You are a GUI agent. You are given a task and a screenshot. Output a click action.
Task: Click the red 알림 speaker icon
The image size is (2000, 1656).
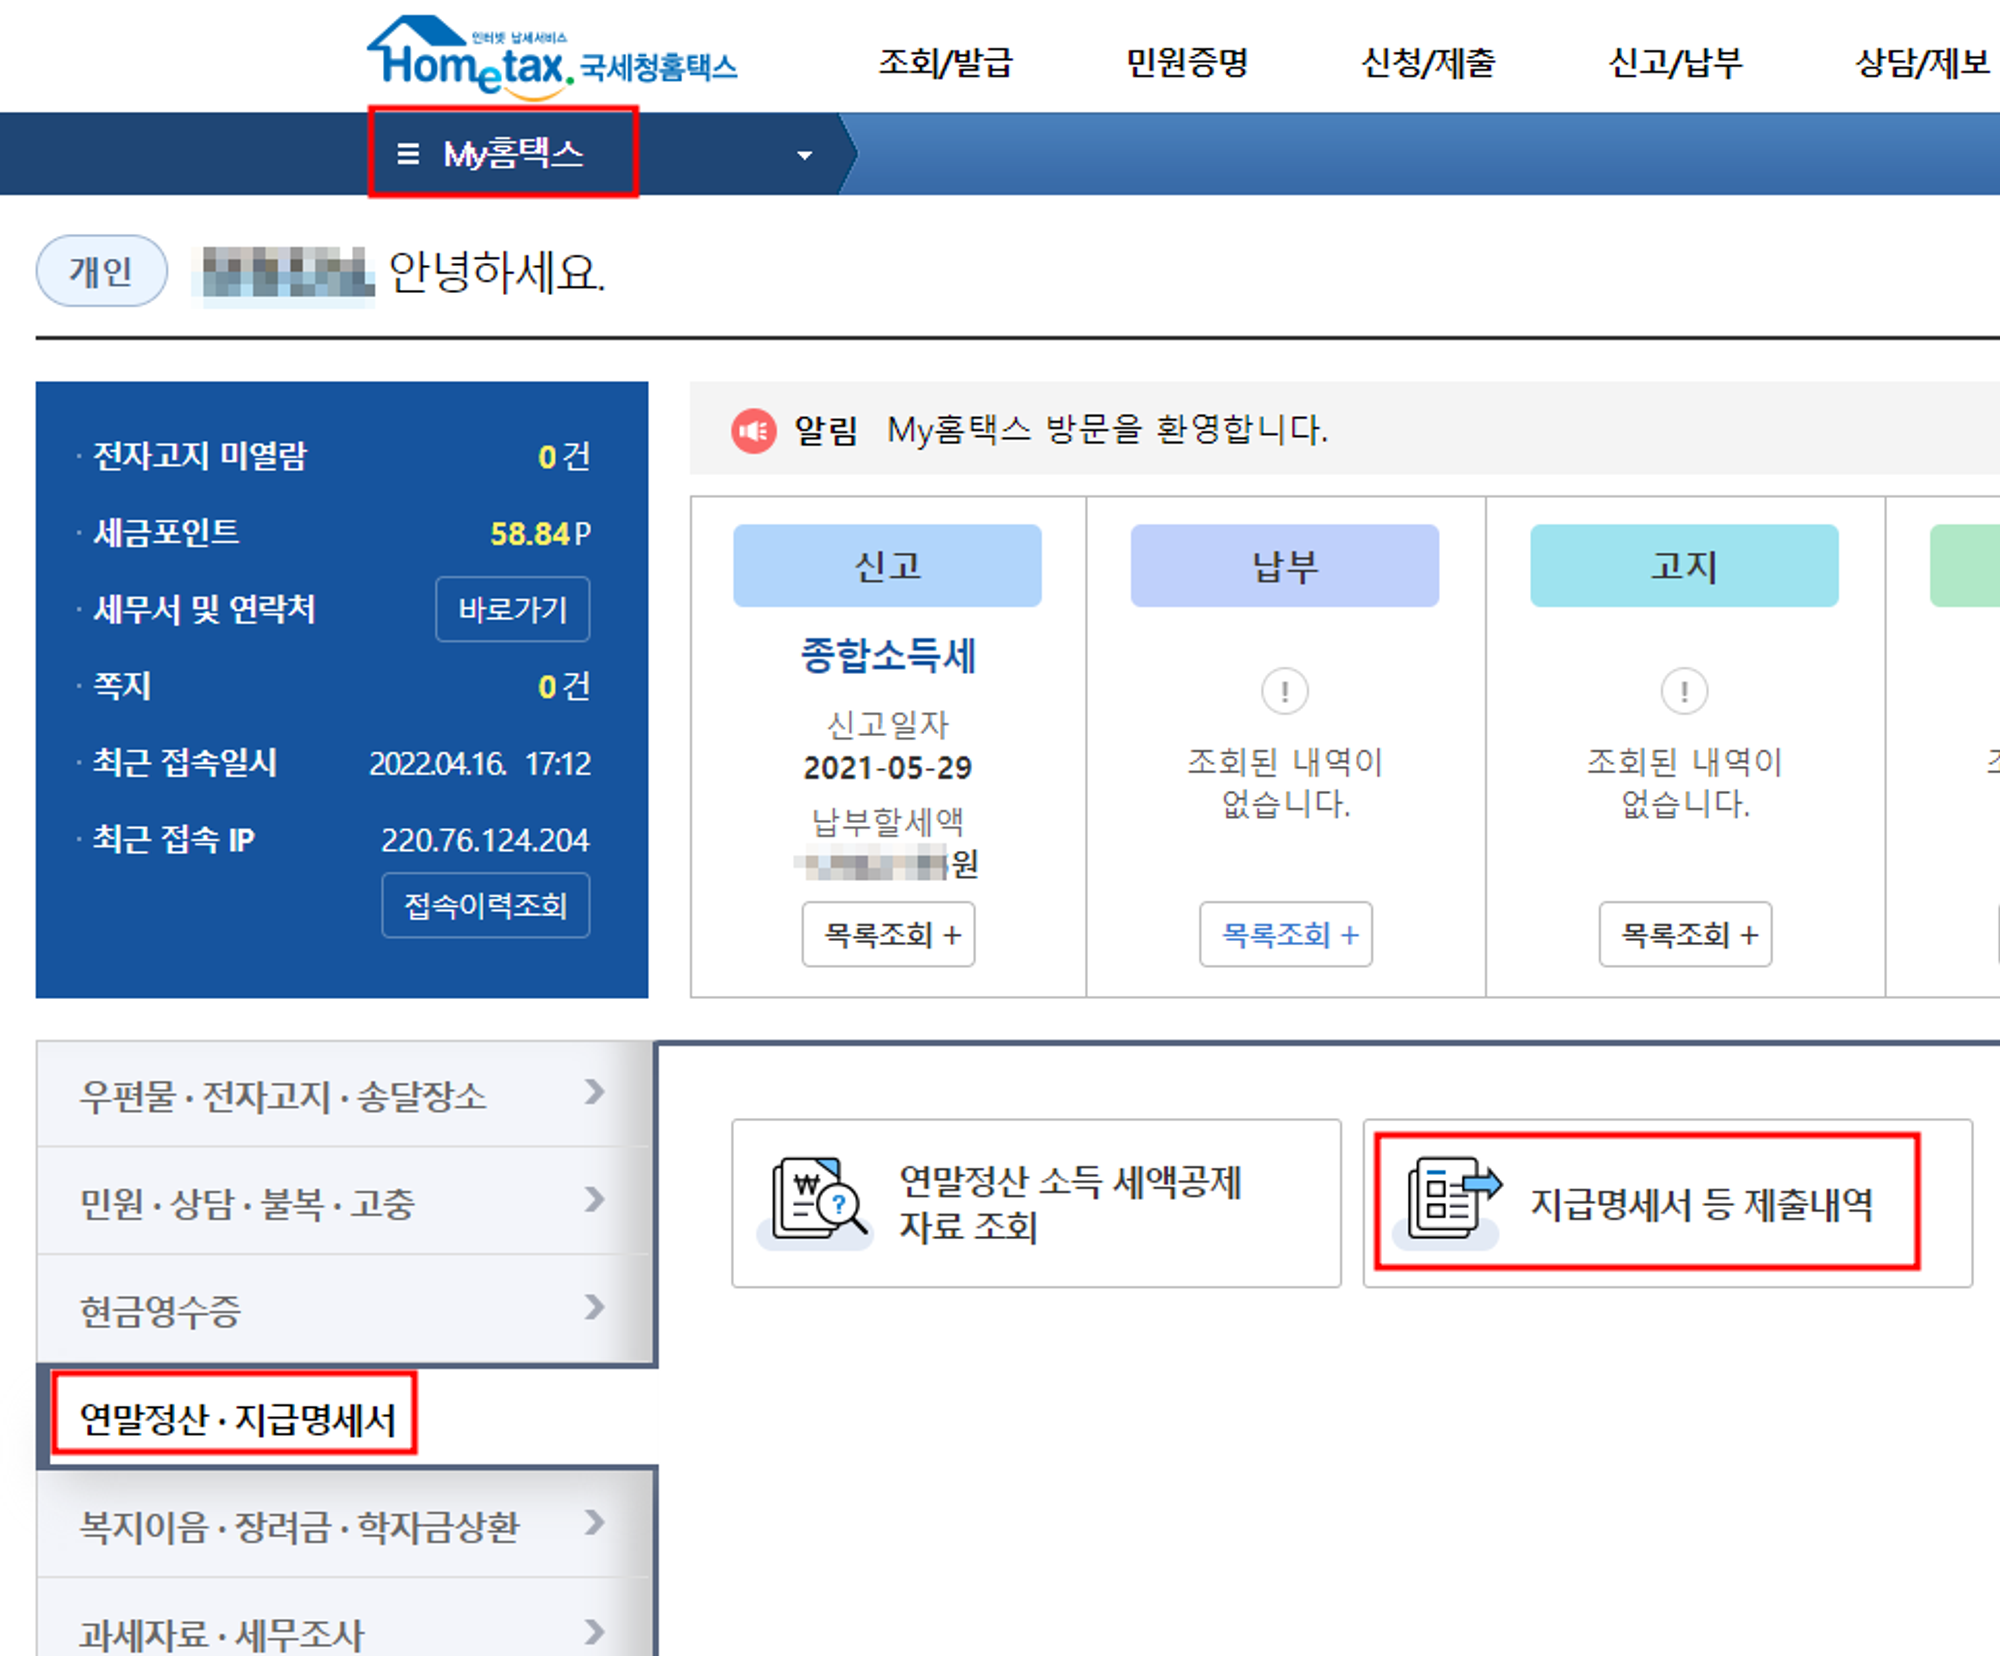753,431
